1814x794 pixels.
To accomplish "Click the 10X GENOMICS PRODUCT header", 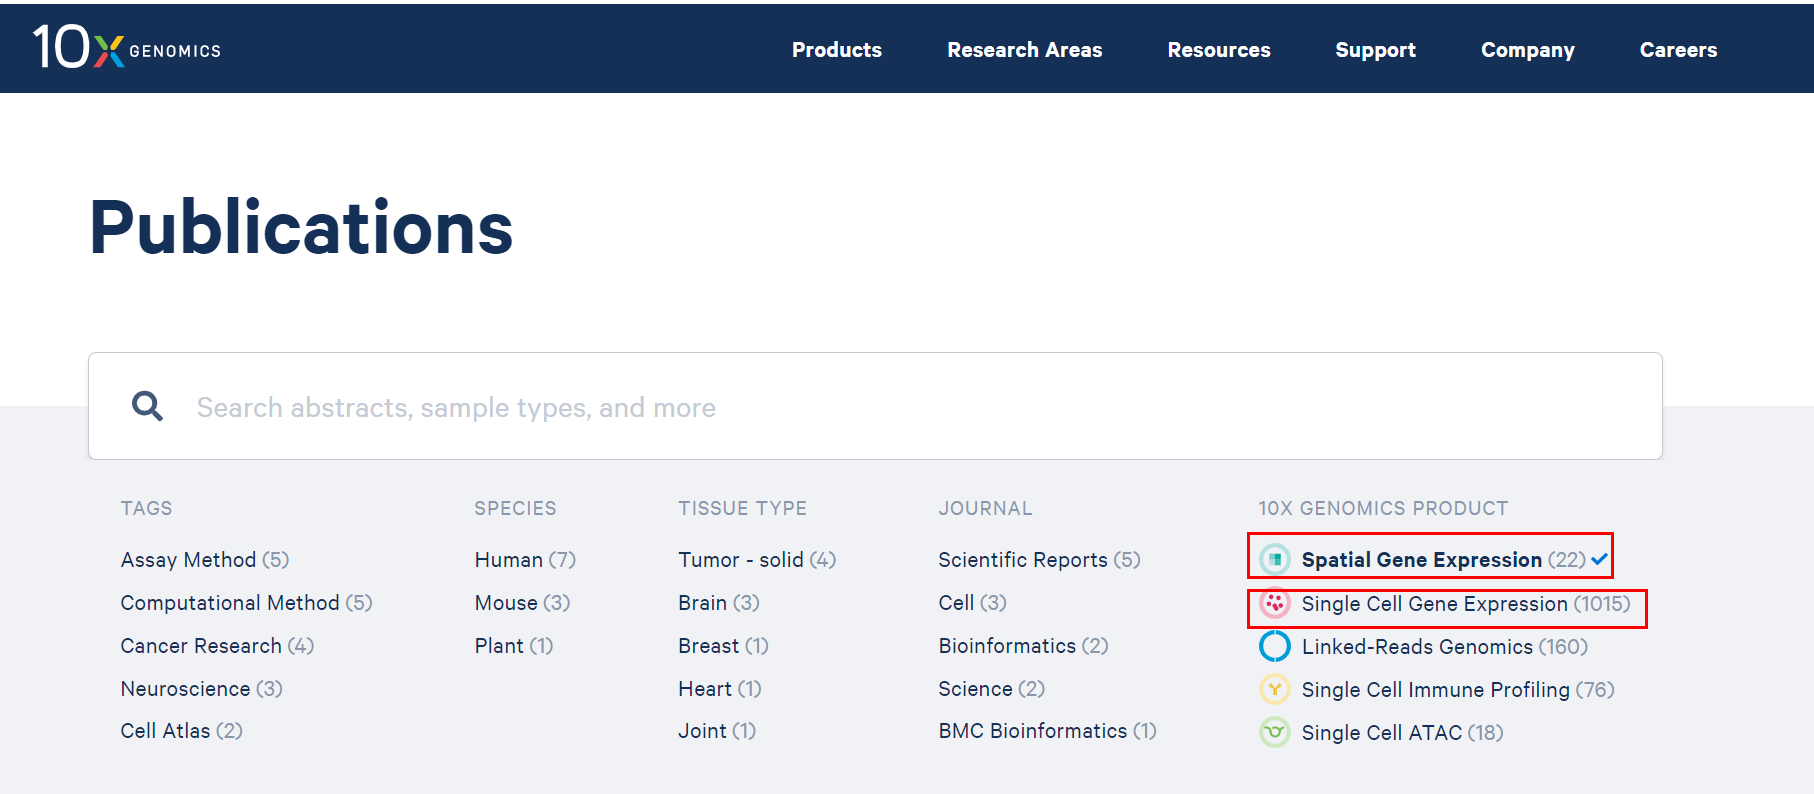I will [x=1383, y=508].
